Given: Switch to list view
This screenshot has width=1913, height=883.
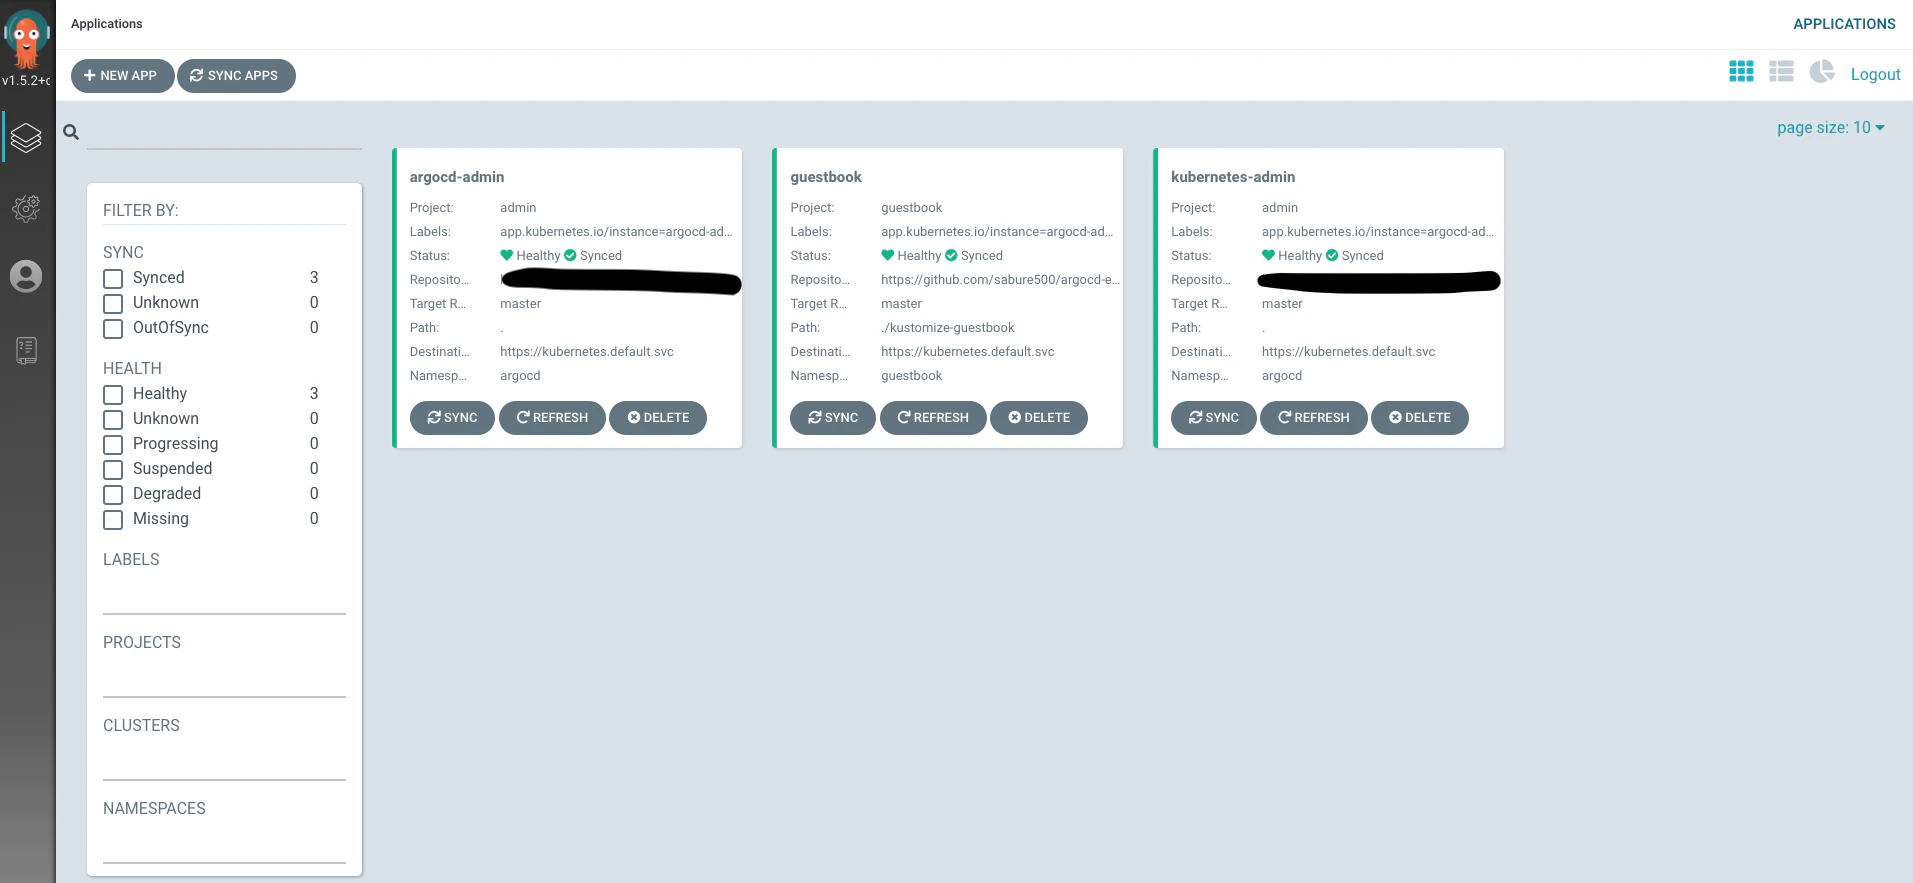Looking at the screenshot, I should pos(1781,72).
